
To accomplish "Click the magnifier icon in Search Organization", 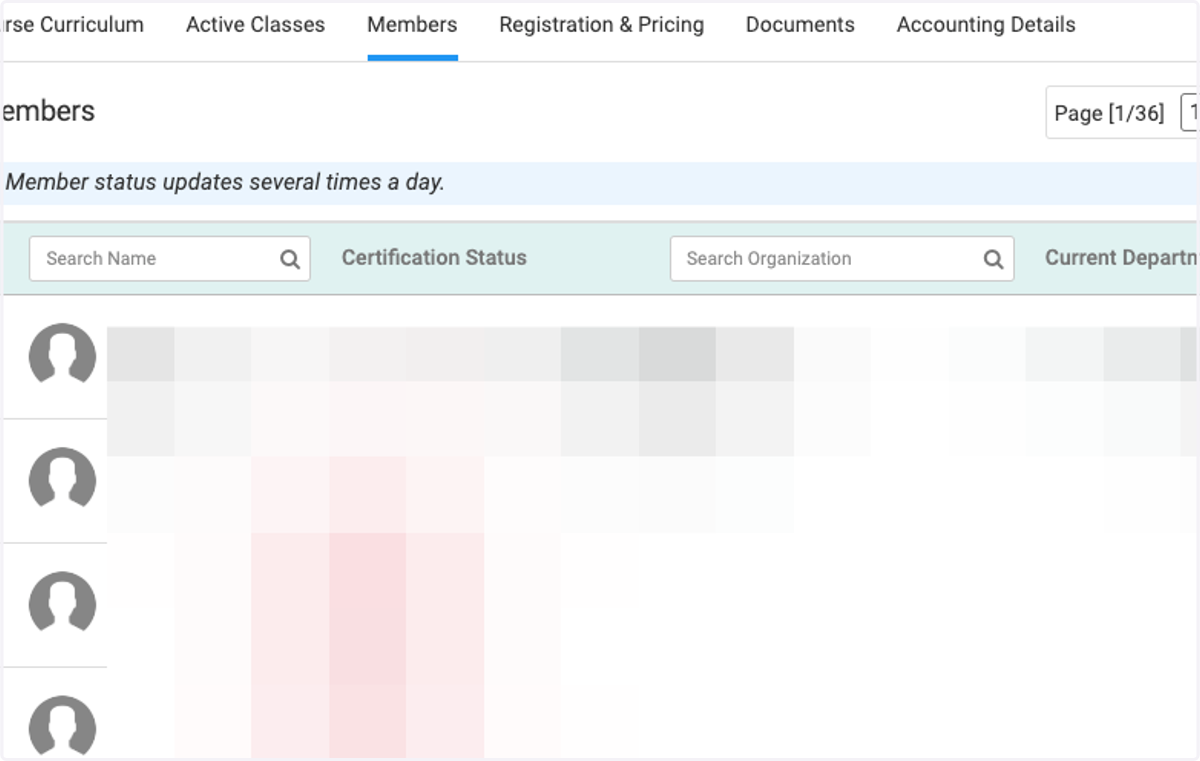I will [993, 259].
